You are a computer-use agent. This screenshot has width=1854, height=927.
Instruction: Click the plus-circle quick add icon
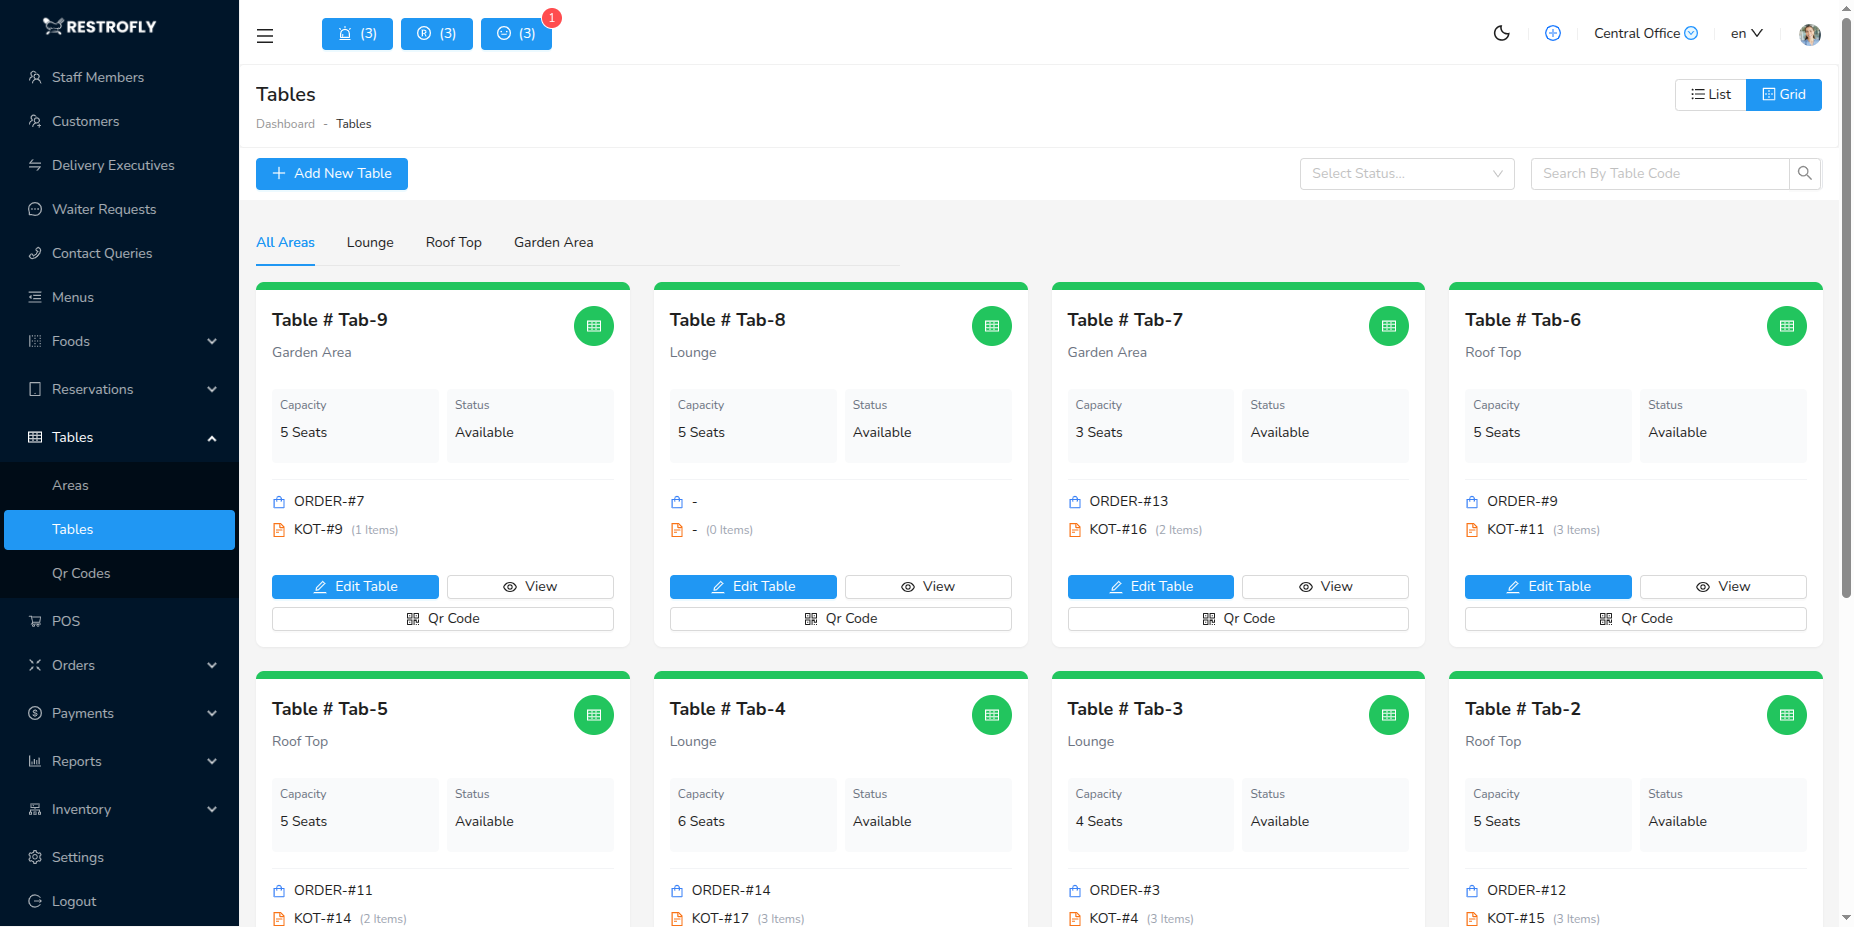(x=1553, y=33)
